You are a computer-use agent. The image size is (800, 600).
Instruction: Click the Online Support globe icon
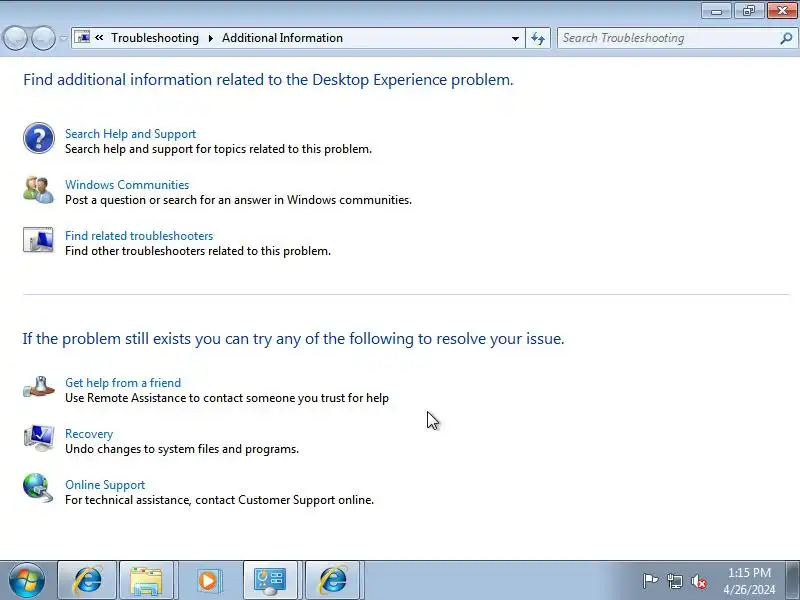[38, 488]
